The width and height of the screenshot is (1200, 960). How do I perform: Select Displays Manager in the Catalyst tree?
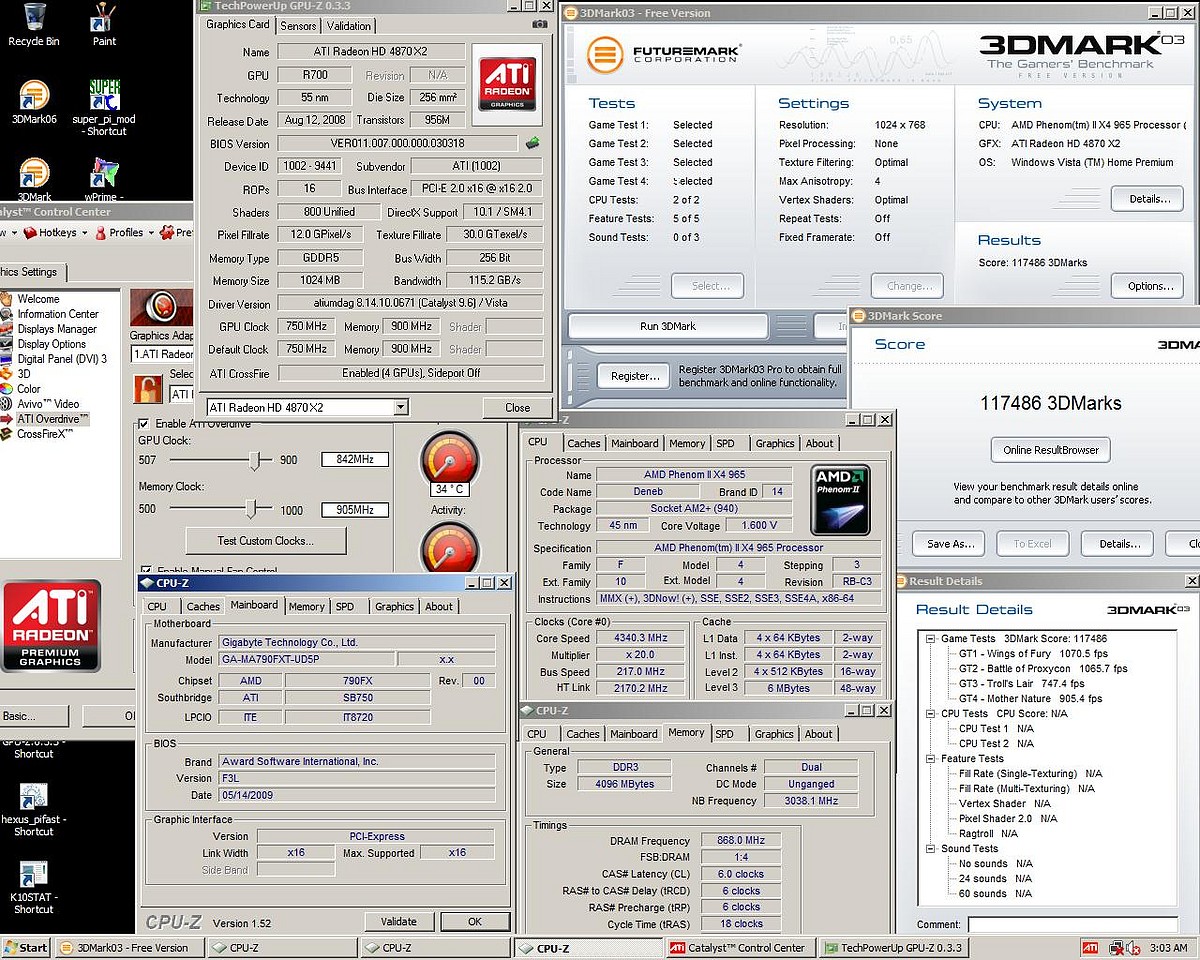(x=57, y=329)
